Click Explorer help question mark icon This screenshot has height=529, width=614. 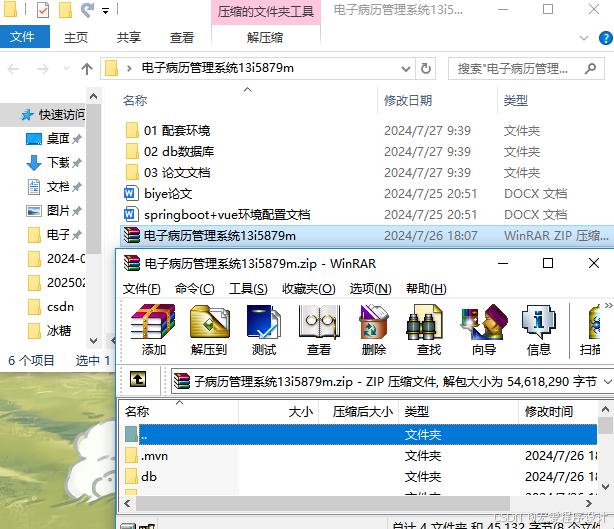pyautogui.click(x=606, y=38)
